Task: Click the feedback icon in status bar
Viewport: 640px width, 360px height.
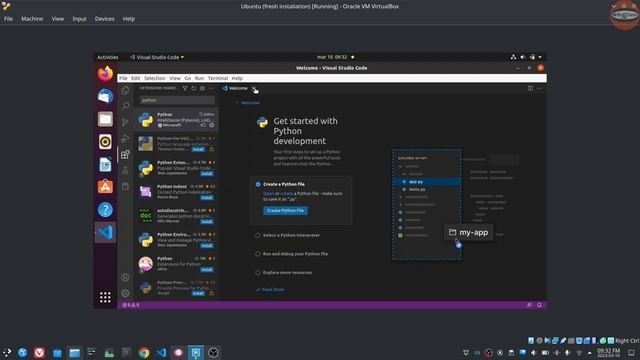Action: point(529,305)
